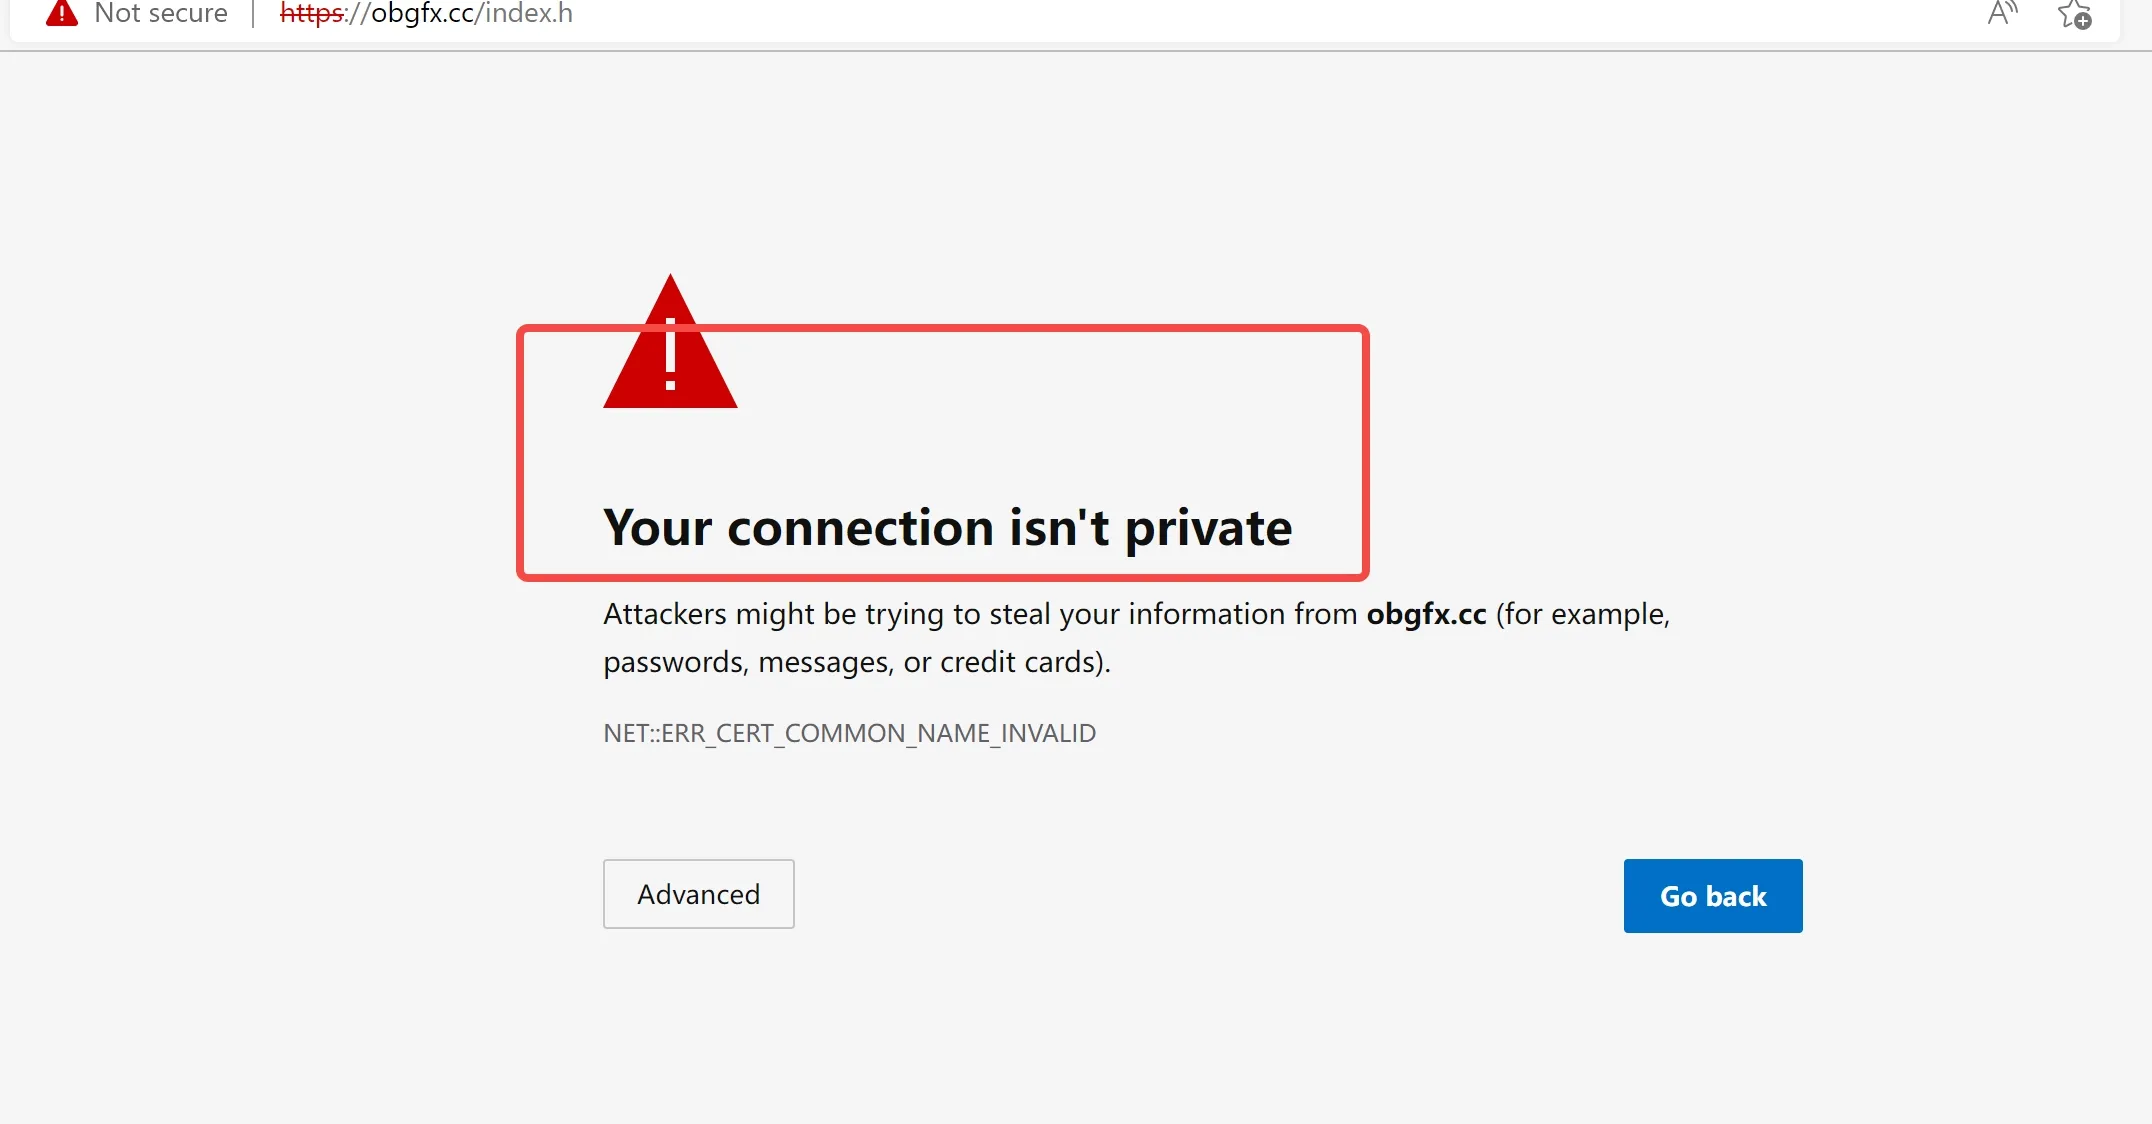Click the blue Go back button
This screenshot has height=1124, width=2152.
[1713, 896]
